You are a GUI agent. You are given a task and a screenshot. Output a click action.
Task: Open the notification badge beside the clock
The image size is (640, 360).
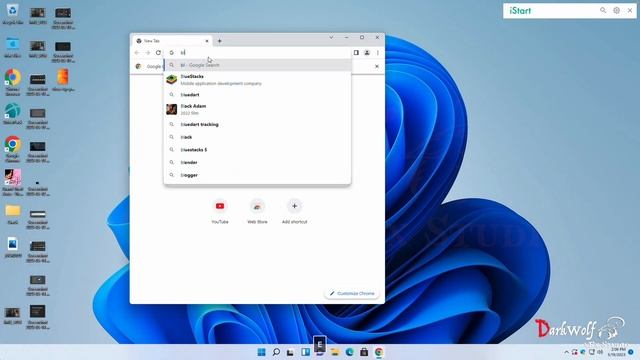631,352
